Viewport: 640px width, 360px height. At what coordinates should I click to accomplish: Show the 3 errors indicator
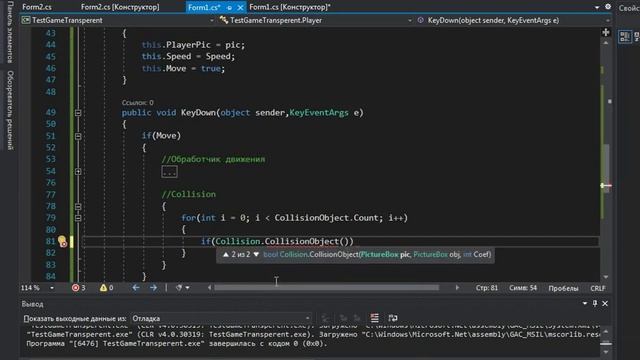[x=79, y=288]
